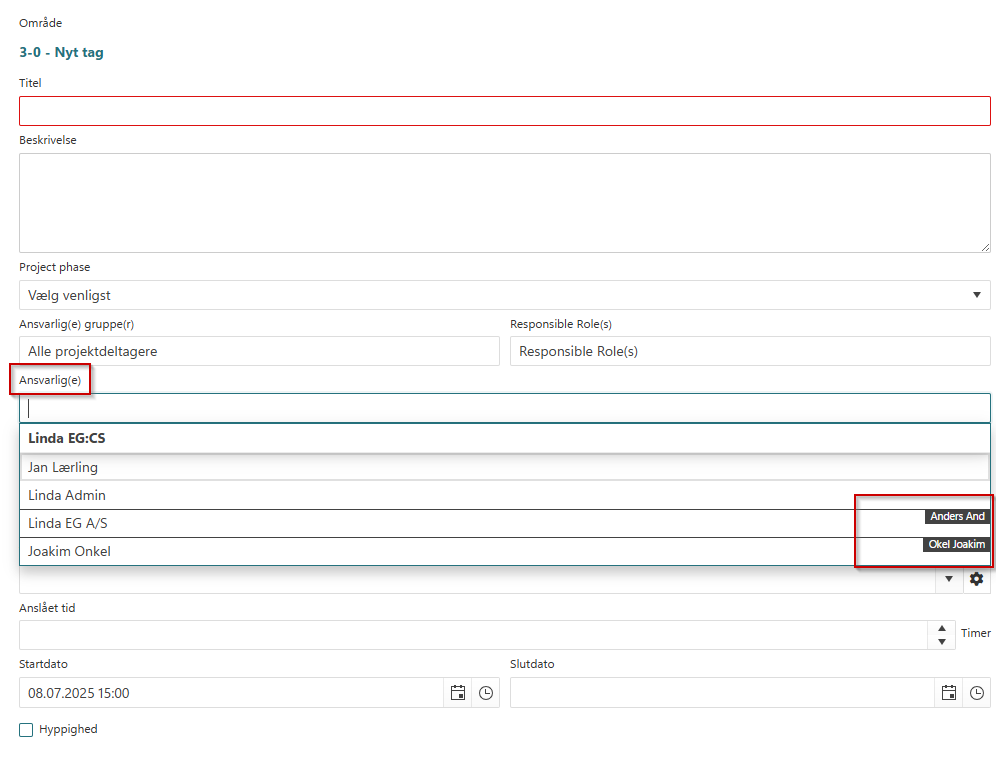Viewport: 996px width, 759px height.
Task: Click the Ansvarlig(e) search input
Action: (x=504, y=408)
